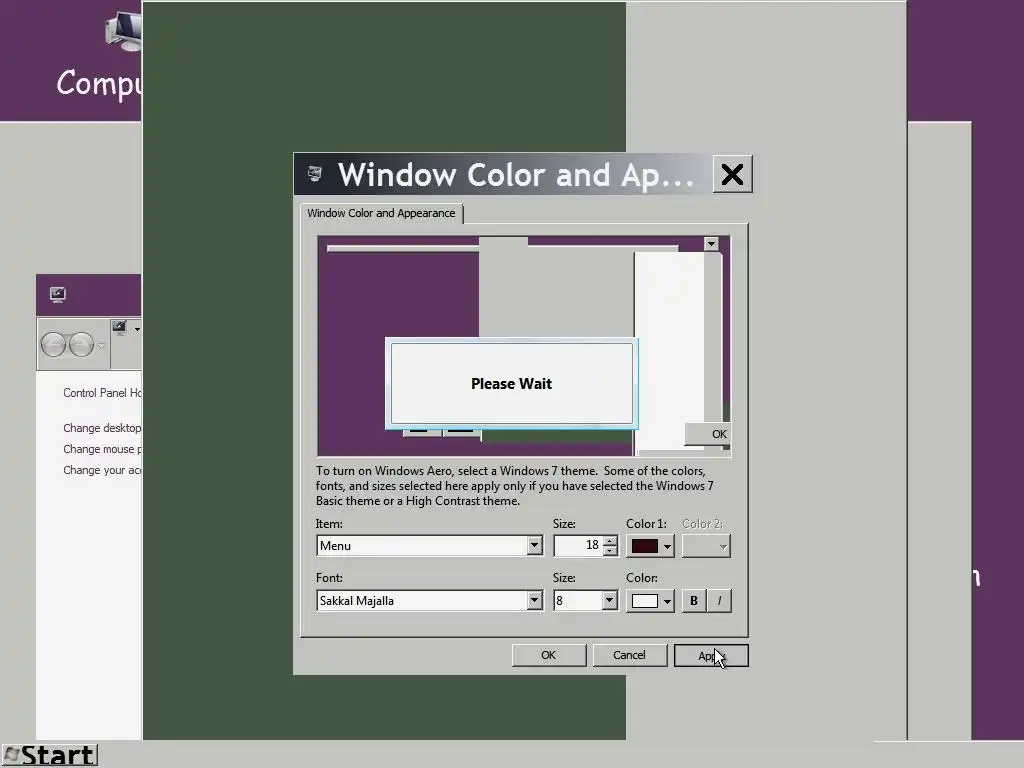Open the disabled Color 2 dropdown
The image size is (1024, 768).
click(706, 546)
